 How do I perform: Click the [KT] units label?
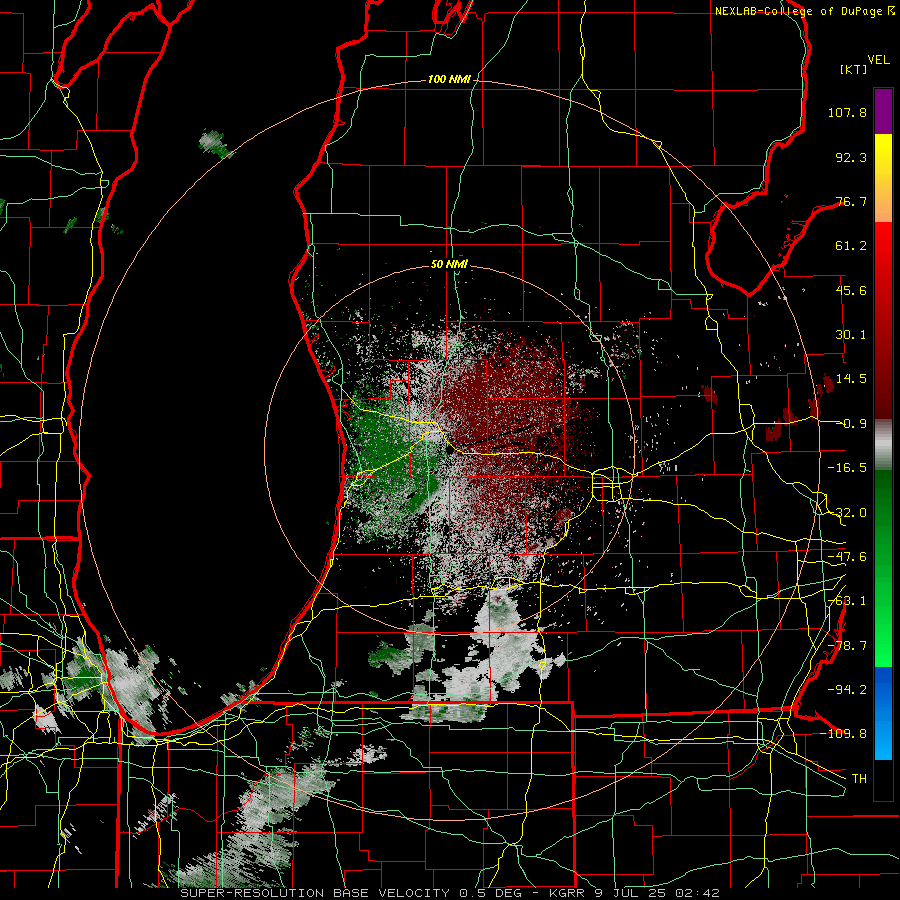pos(854,69)
